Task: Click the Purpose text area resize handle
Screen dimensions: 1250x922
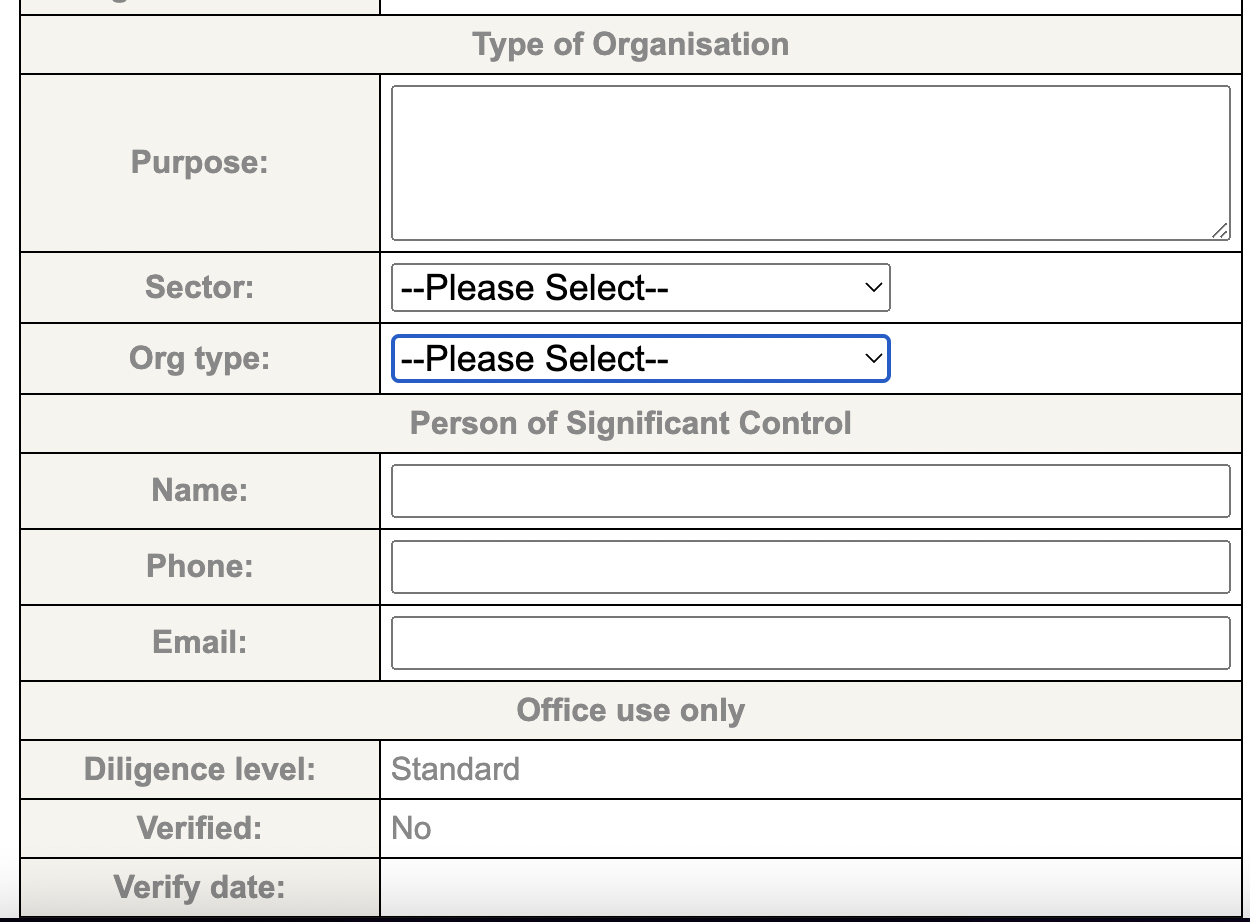Action: pos(1219,231)
